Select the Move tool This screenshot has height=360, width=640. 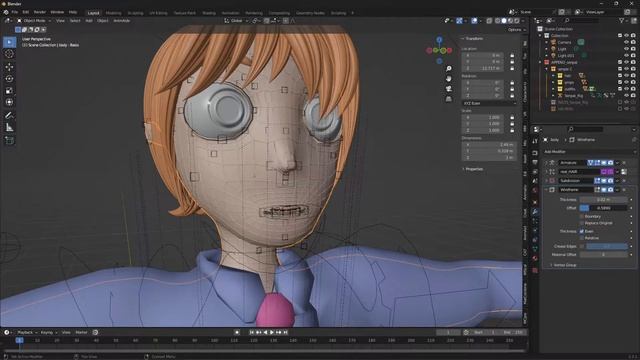tap(9, 67)
